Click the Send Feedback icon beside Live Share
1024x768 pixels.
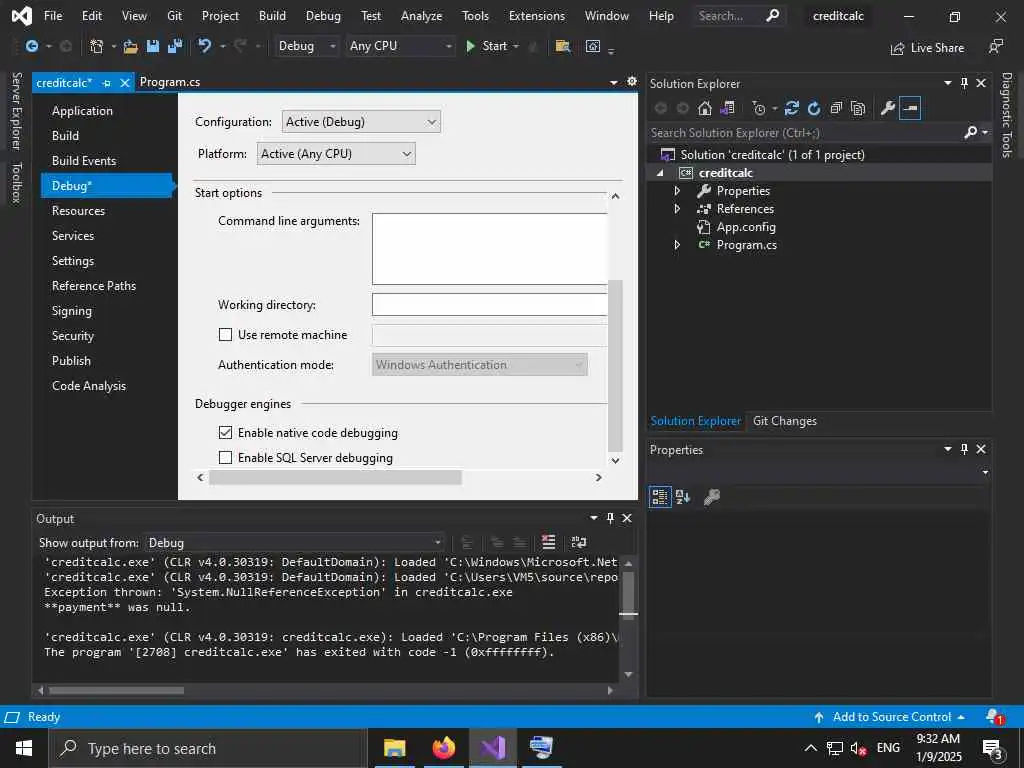[x=995, y=46]
